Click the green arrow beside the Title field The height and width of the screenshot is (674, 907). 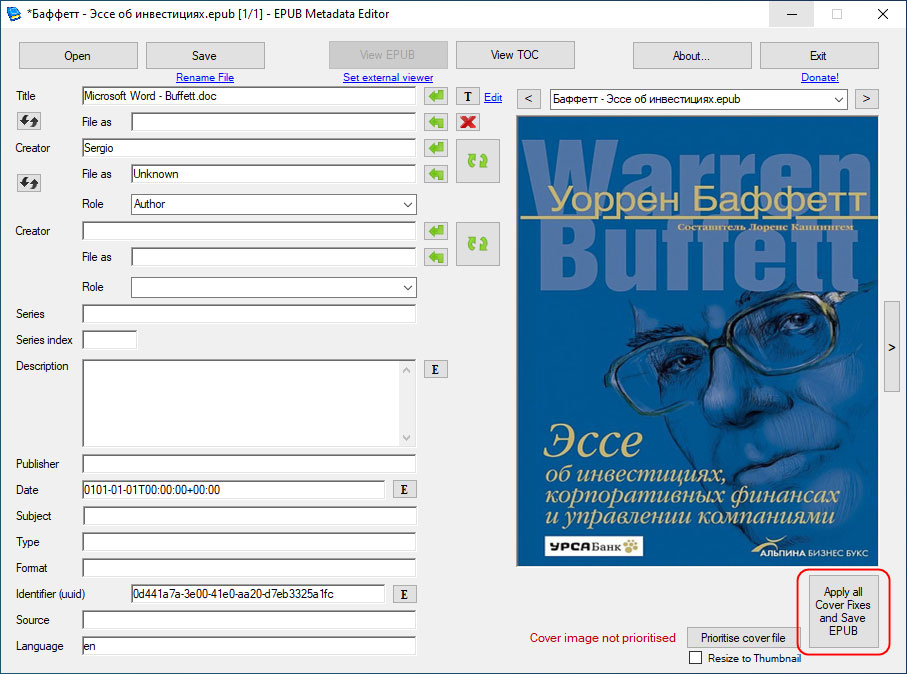coord(436,96)
